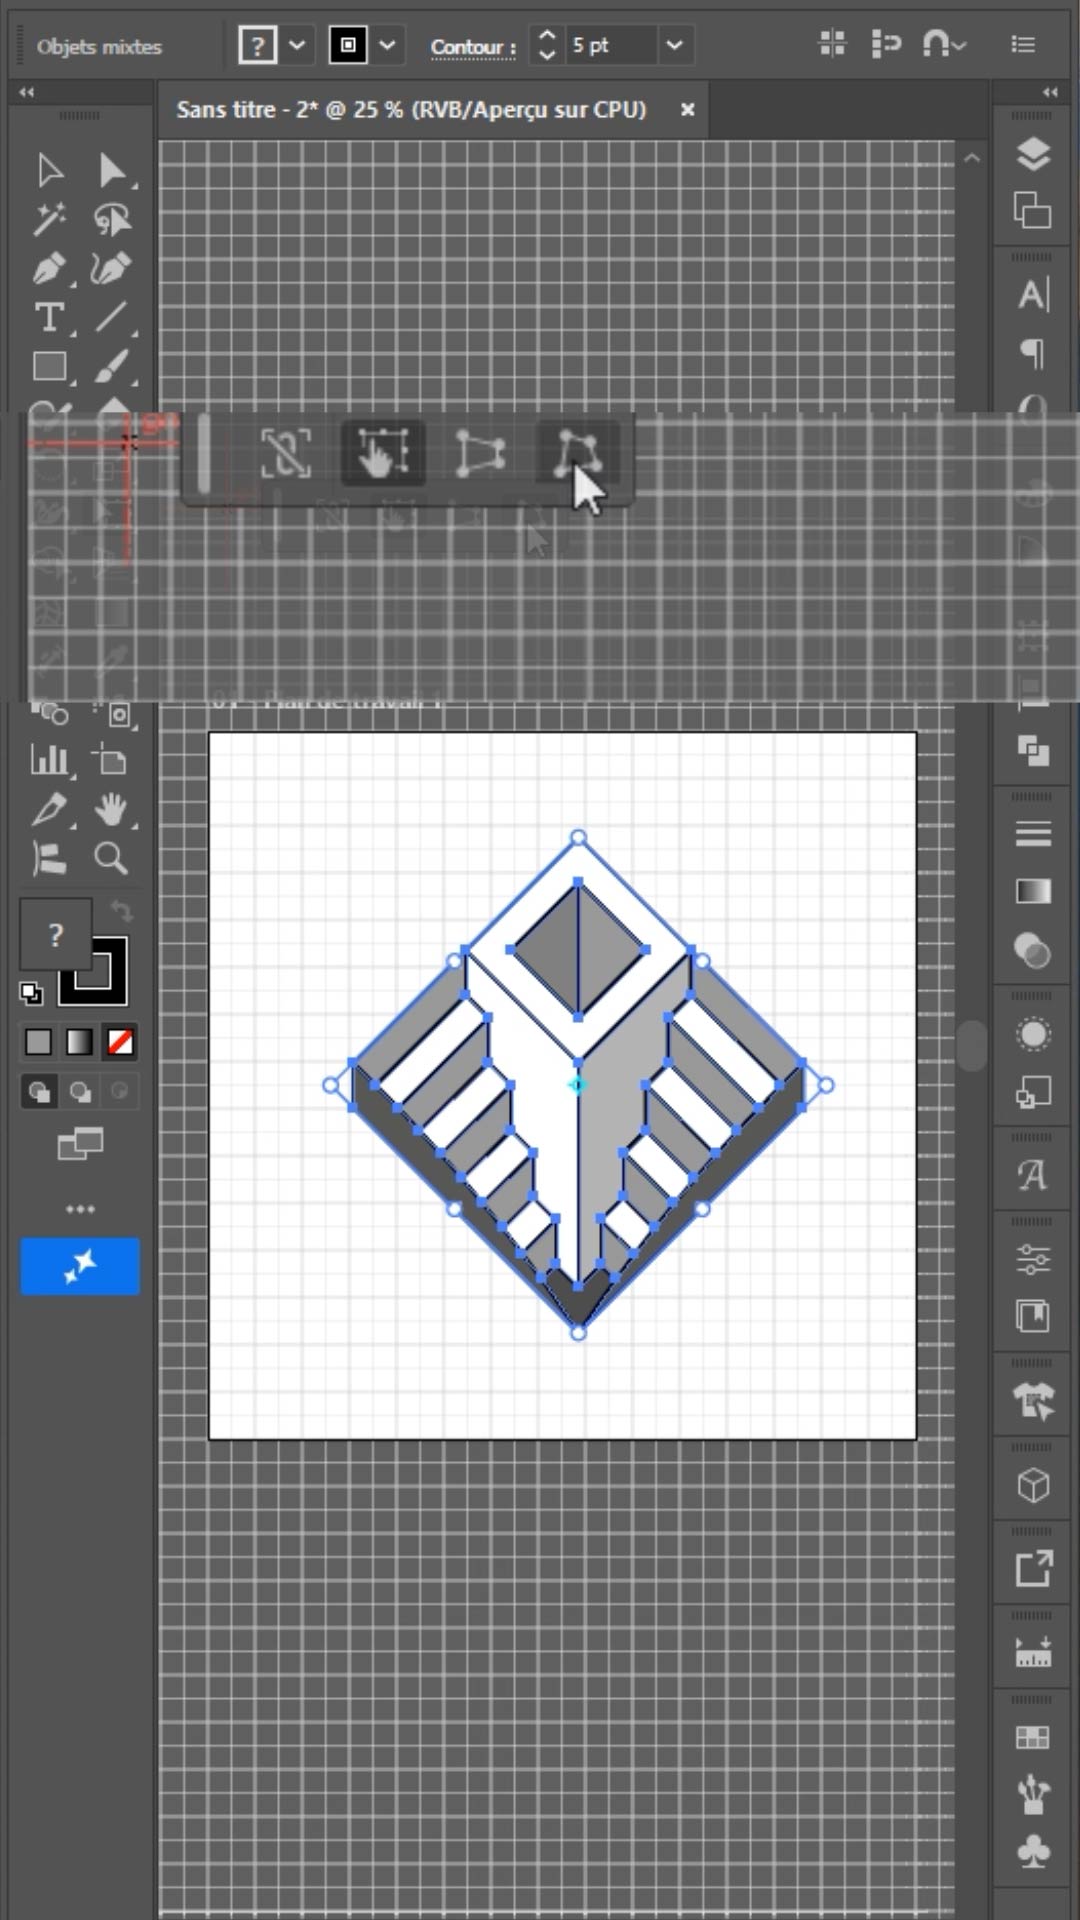Expand the right panel dock arrows
The width and height of the screenshot is (1080, 1920).
pyautogui.click(x=1050, y=92)
